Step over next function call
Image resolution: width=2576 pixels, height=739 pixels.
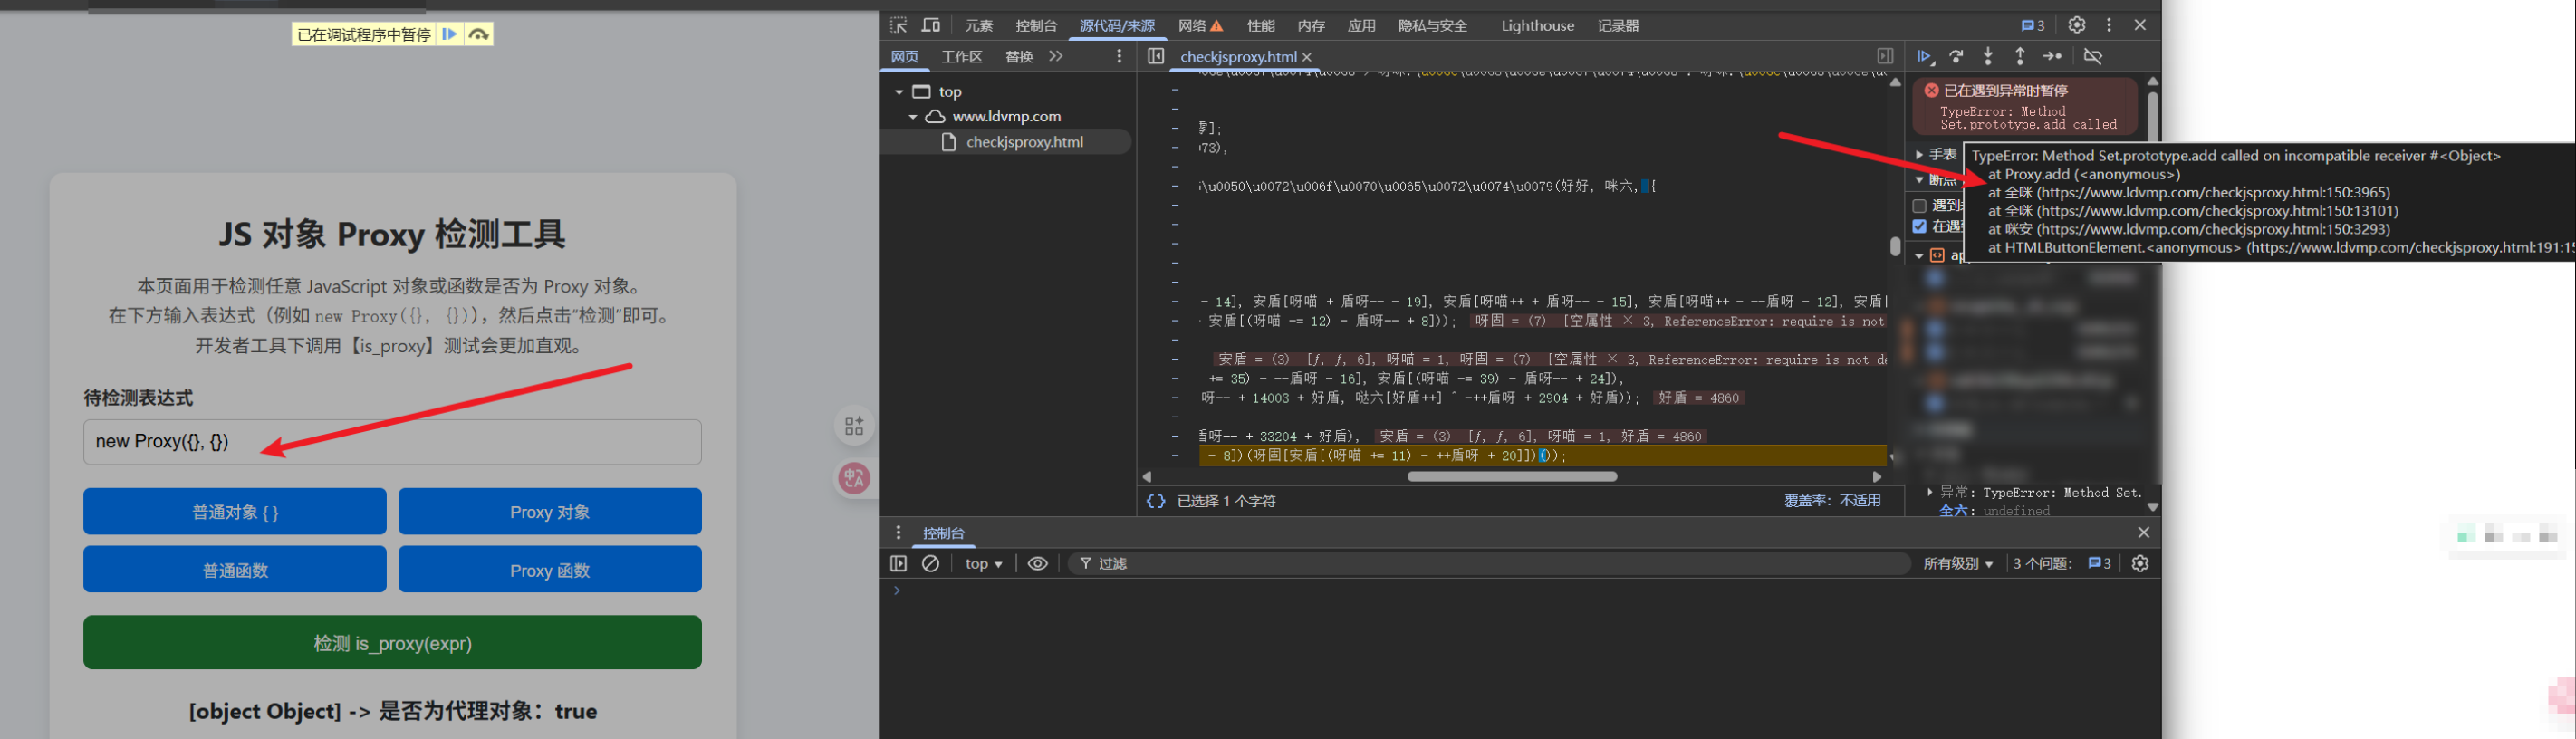[1956, 56]
